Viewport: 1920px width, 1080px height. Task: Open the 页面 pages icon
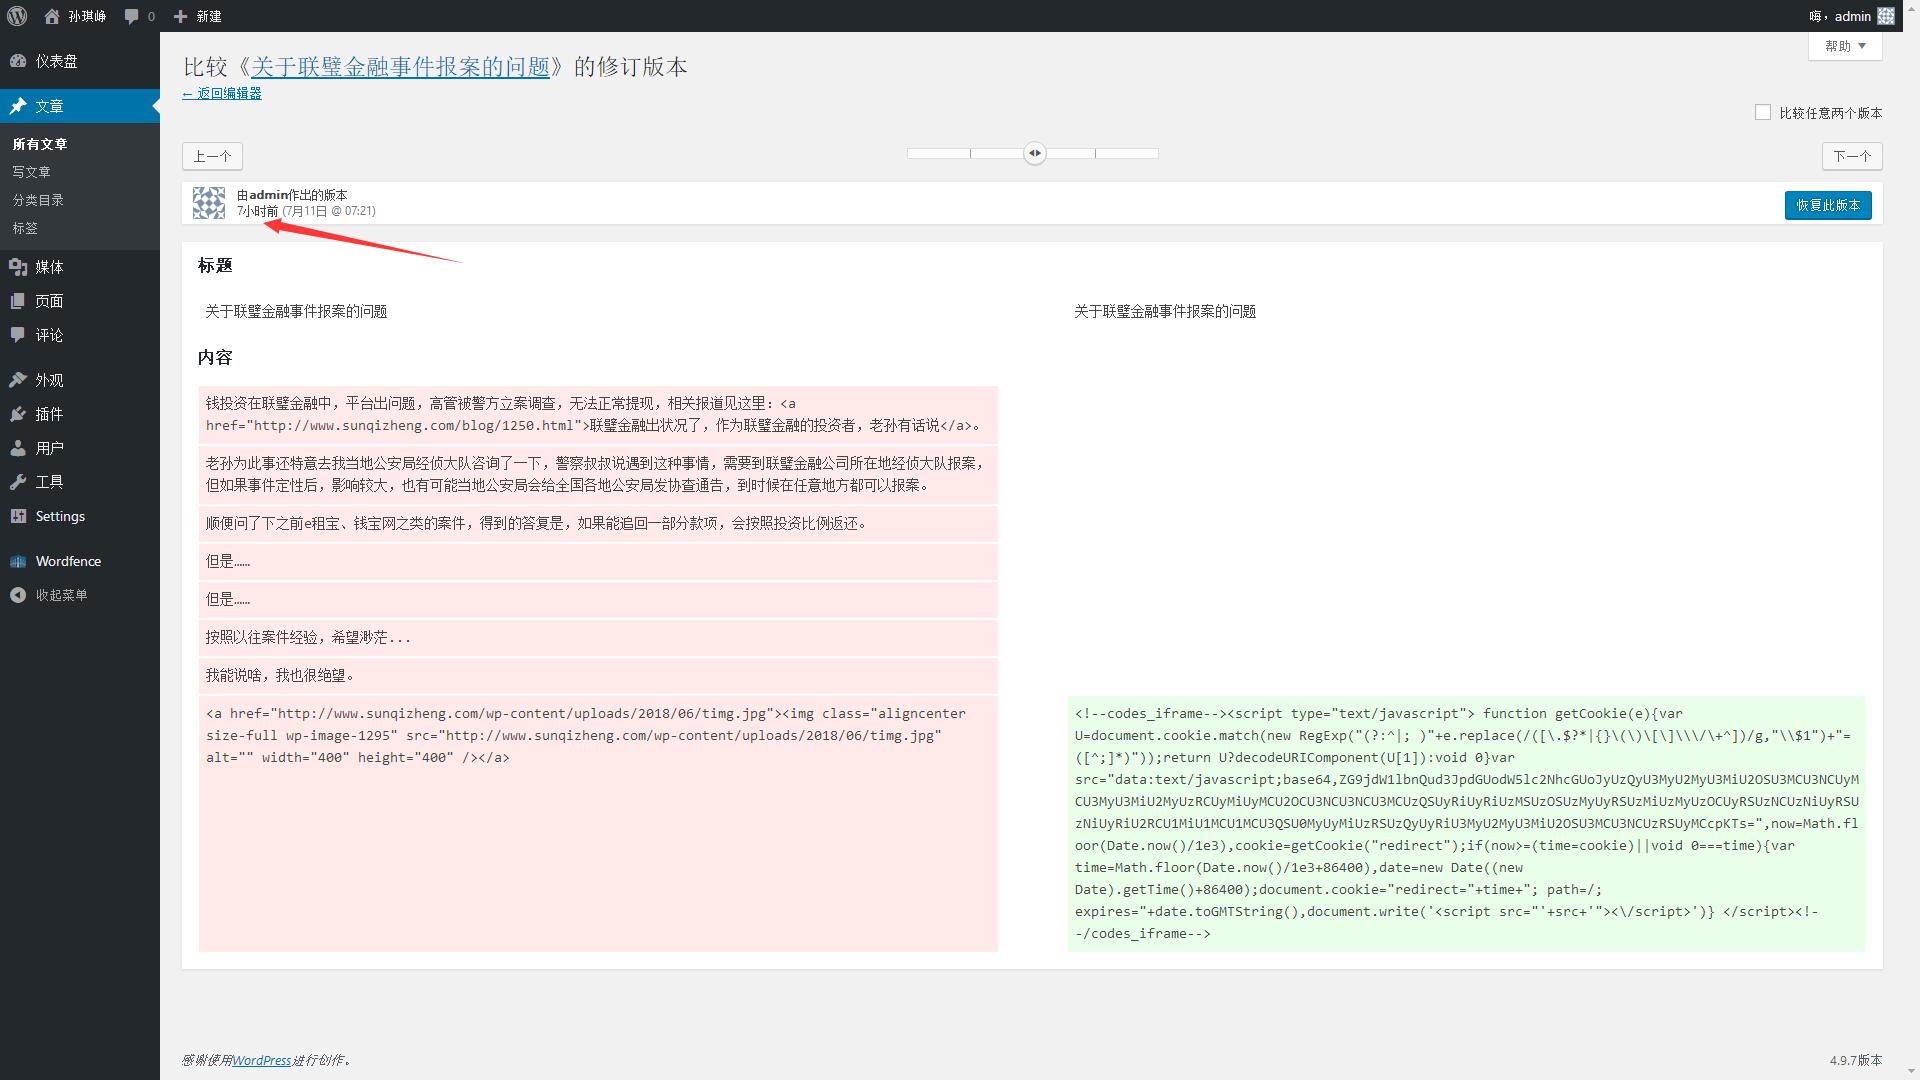(x=18, y=301)
